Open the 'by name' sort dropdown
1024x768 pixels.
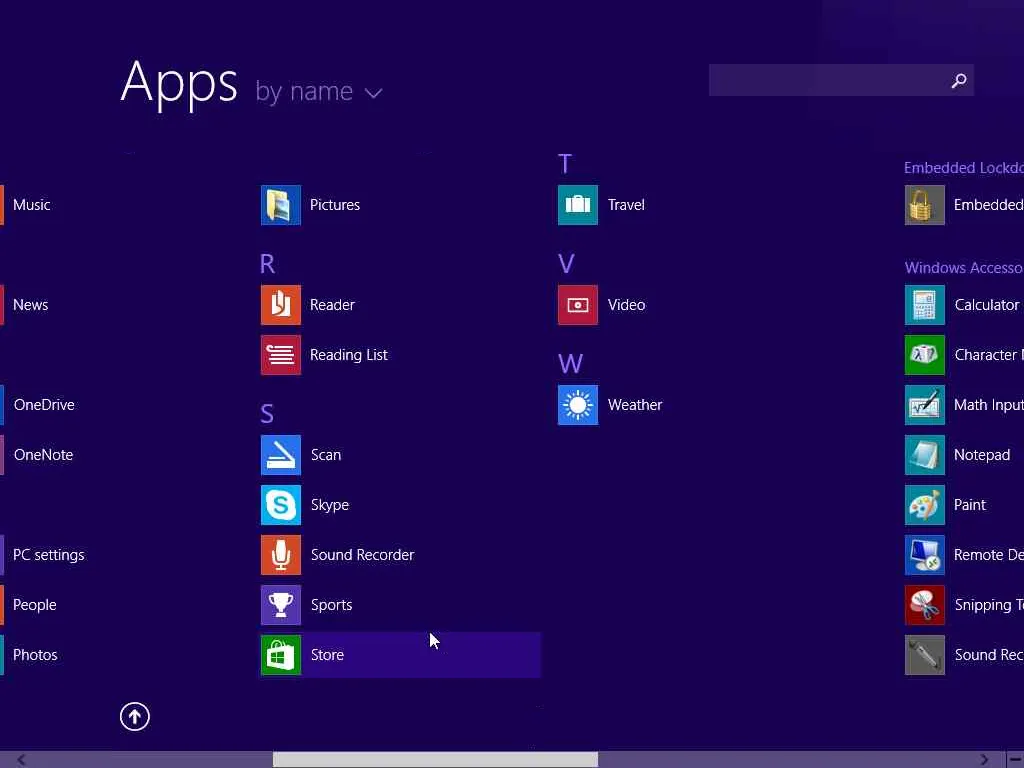(x=318, y=91)
